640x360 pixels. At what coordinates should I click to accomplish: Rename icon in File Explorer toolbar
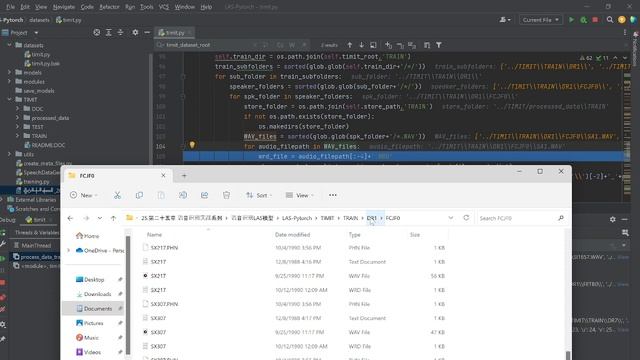point(183,195)
